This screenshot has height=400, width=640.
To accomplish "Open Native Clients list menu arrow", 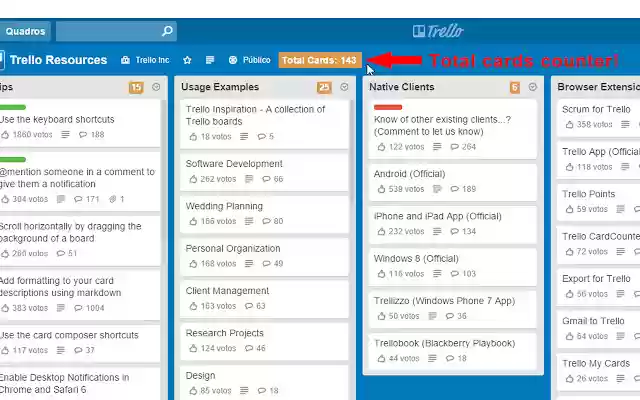I will [x=533, y=87].
